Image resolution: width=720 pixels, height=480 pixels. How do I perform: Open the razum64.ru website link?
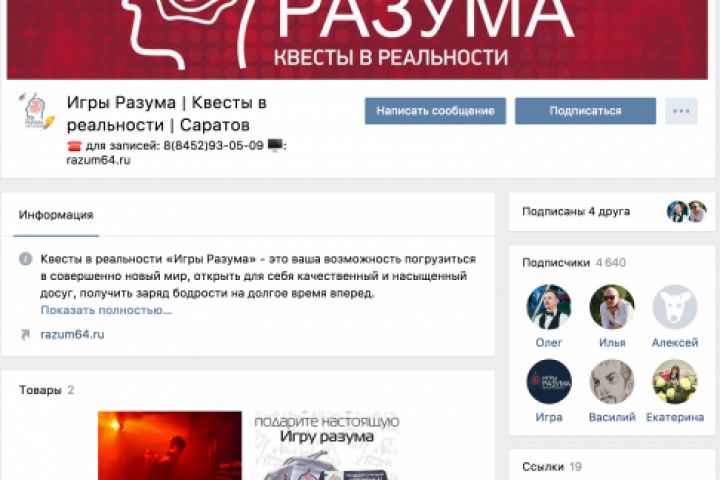pyautogui.click(x=72, y=334)
